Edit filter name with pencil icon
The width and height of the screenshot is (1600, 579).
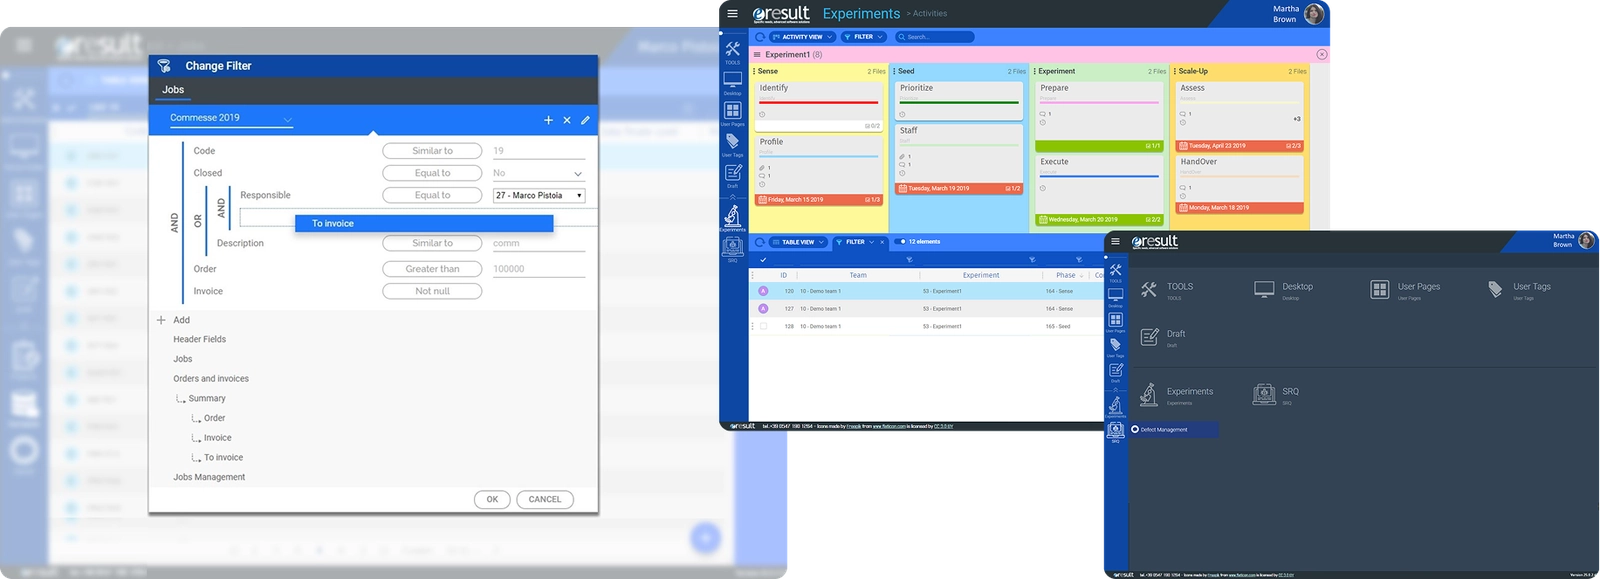coord(585,120)
